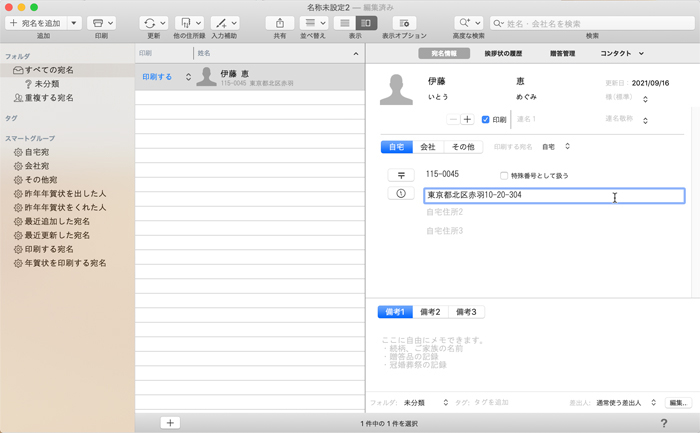Click the 印刷 printer icon in toolbar
This screenshot has width=700, height=433.
tap(100, 22)
